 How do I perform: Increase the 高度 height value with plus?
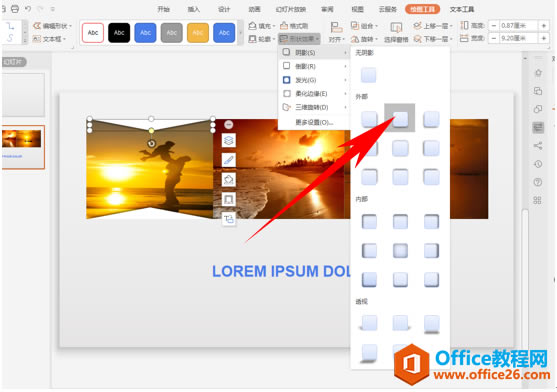[544, 26]
